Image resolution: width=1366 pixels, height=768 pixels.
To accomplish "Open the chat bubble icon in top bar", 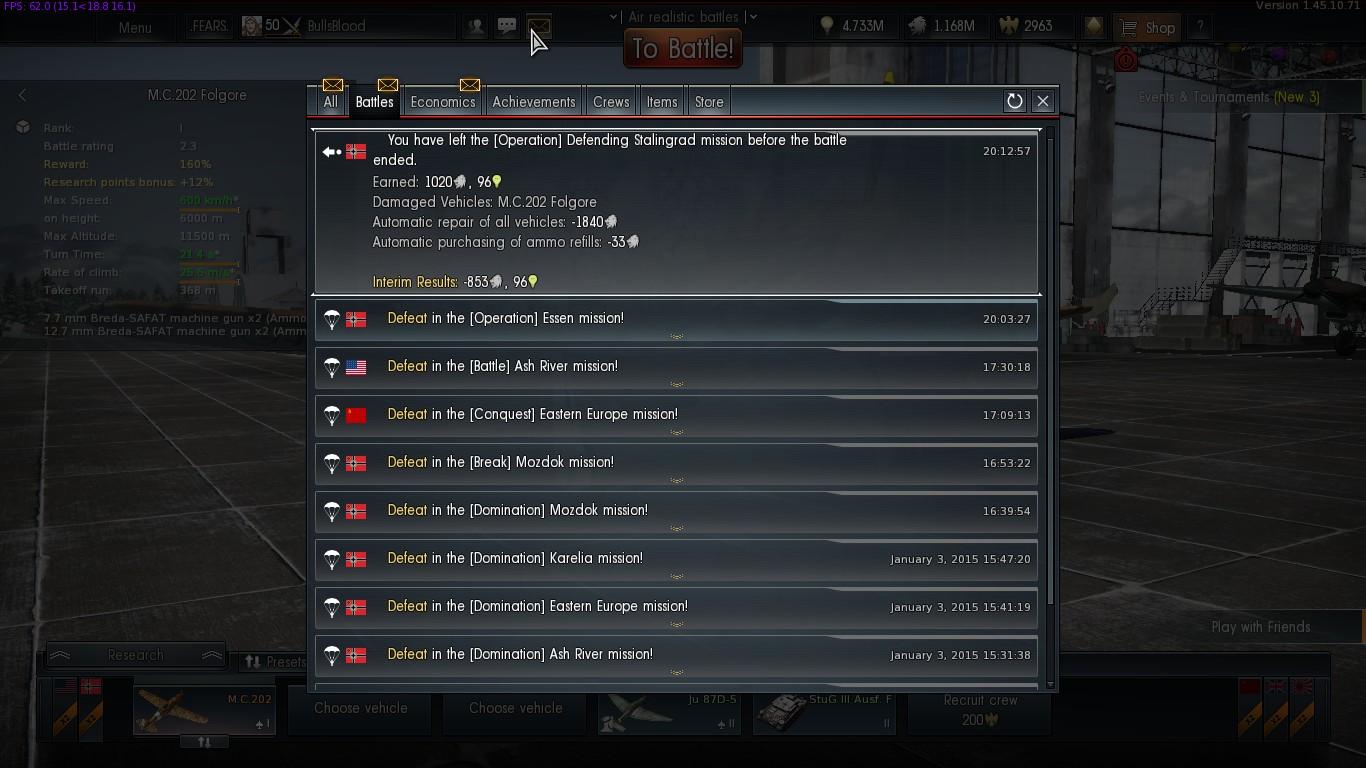I will click(x=507, y=26).
